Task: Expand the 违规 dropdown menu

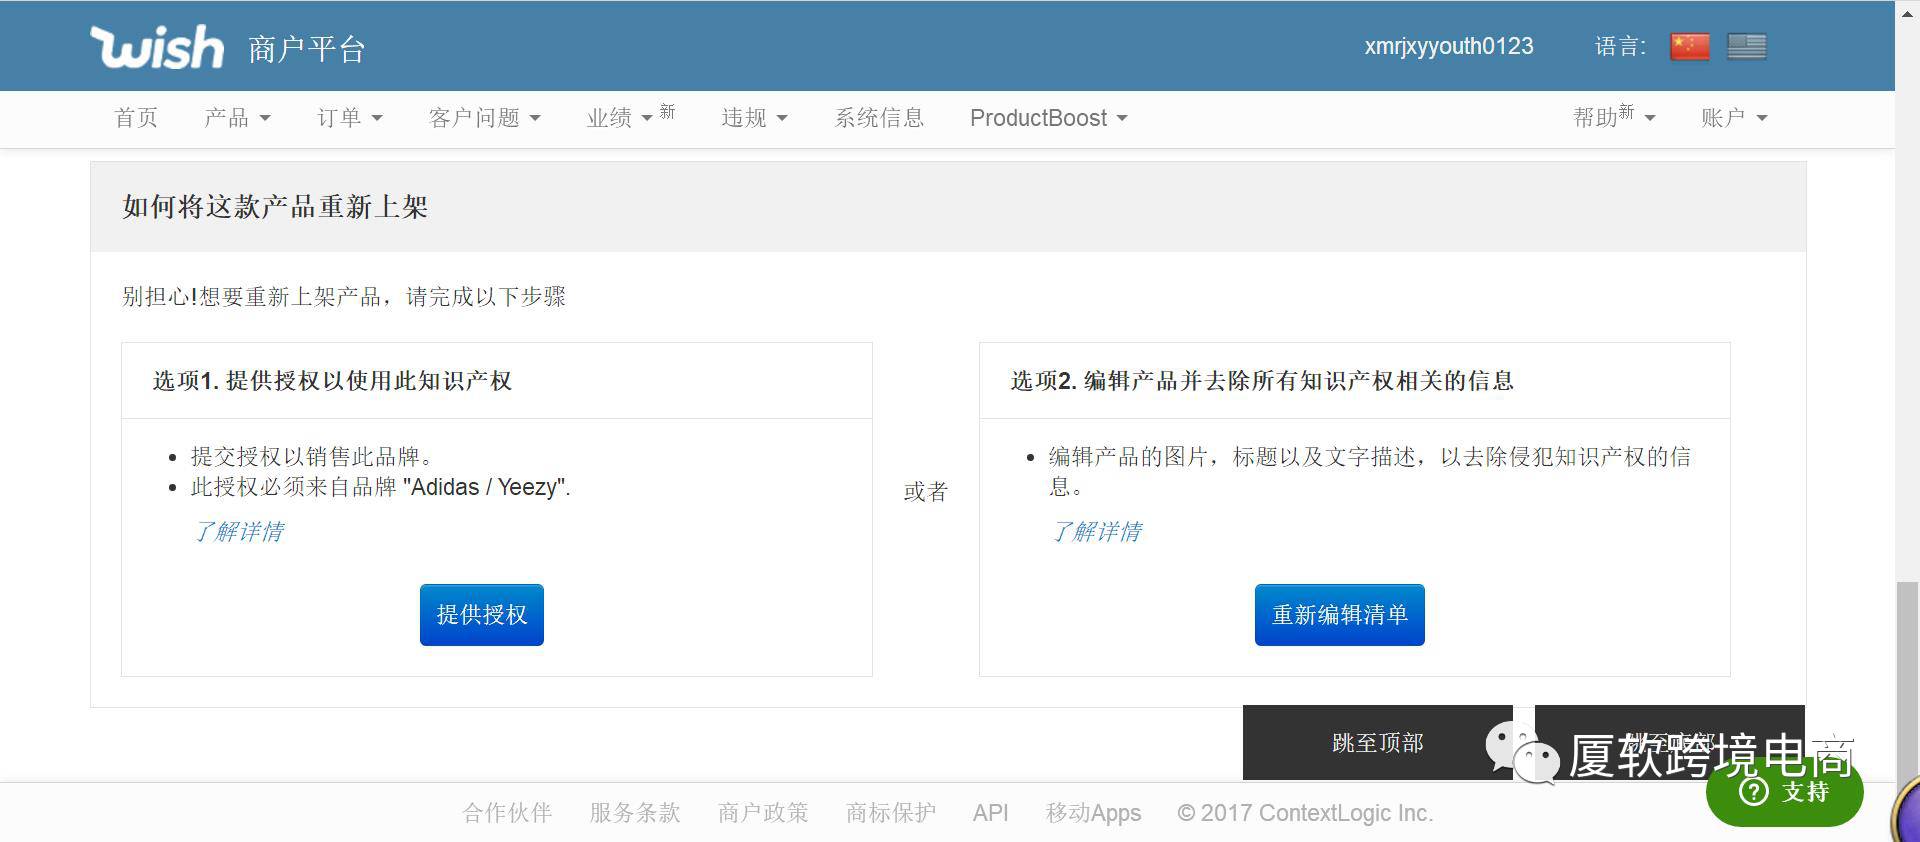Action: click(755, 118)
